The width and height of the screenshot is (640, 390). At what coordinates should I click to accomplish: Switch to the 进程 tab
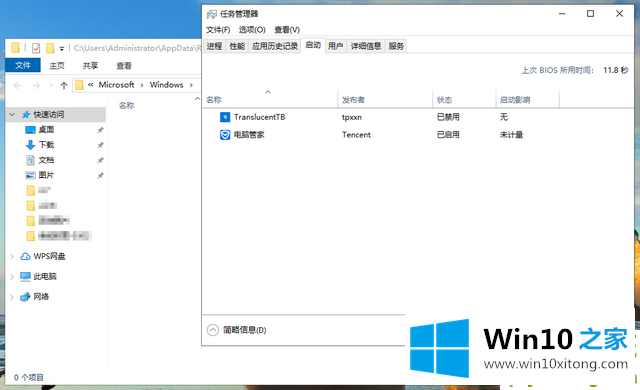[214, 46]
